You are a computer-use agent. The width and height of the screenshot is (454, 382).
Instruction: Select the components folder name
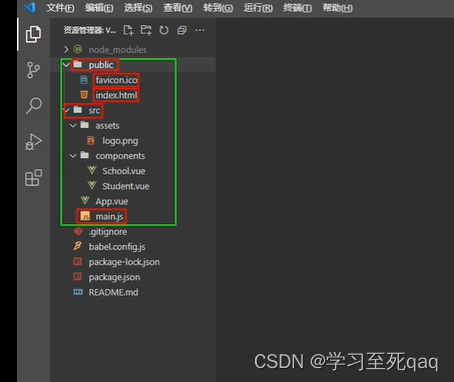(120, 156)
